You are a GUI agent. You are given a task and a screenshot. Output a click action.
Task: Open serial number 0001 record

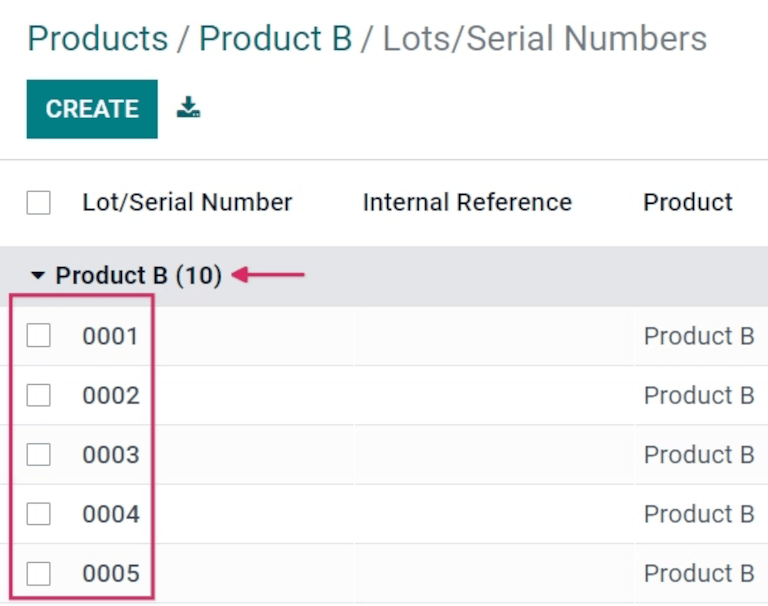pos(110,336)
